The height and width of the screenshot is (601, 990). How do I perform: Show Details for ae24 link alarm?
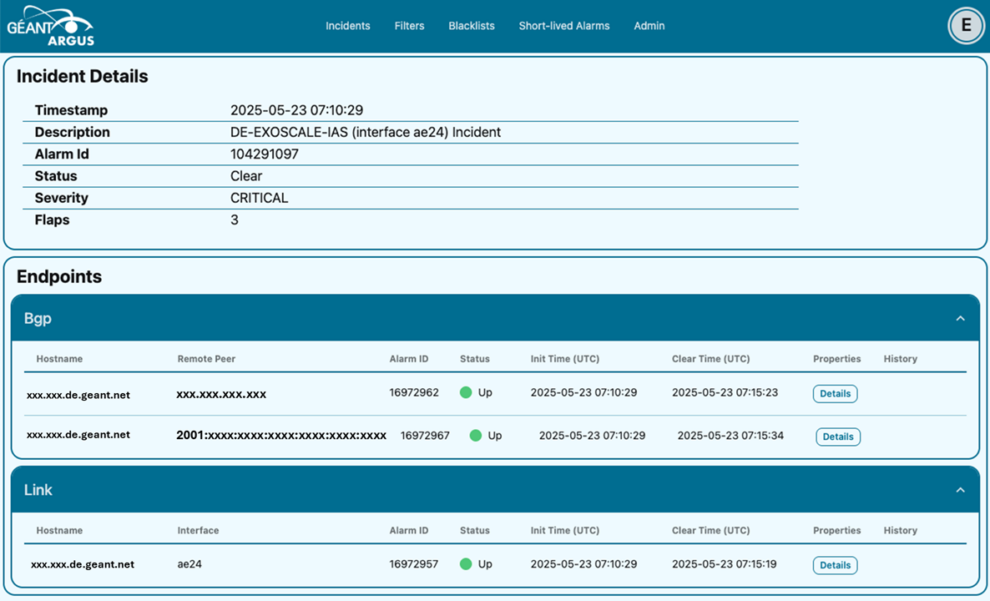[x=834, y=565]
